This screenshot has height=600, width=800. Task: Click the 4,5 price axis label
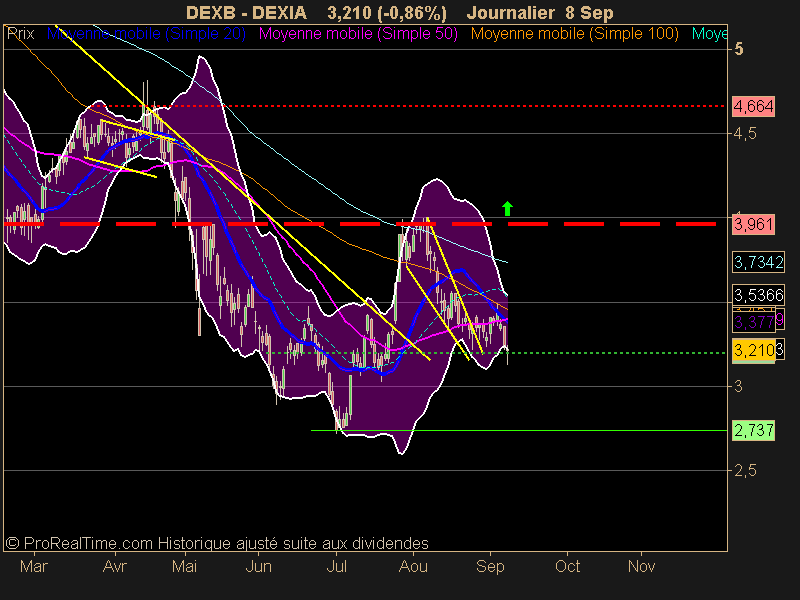coord(745,134)
